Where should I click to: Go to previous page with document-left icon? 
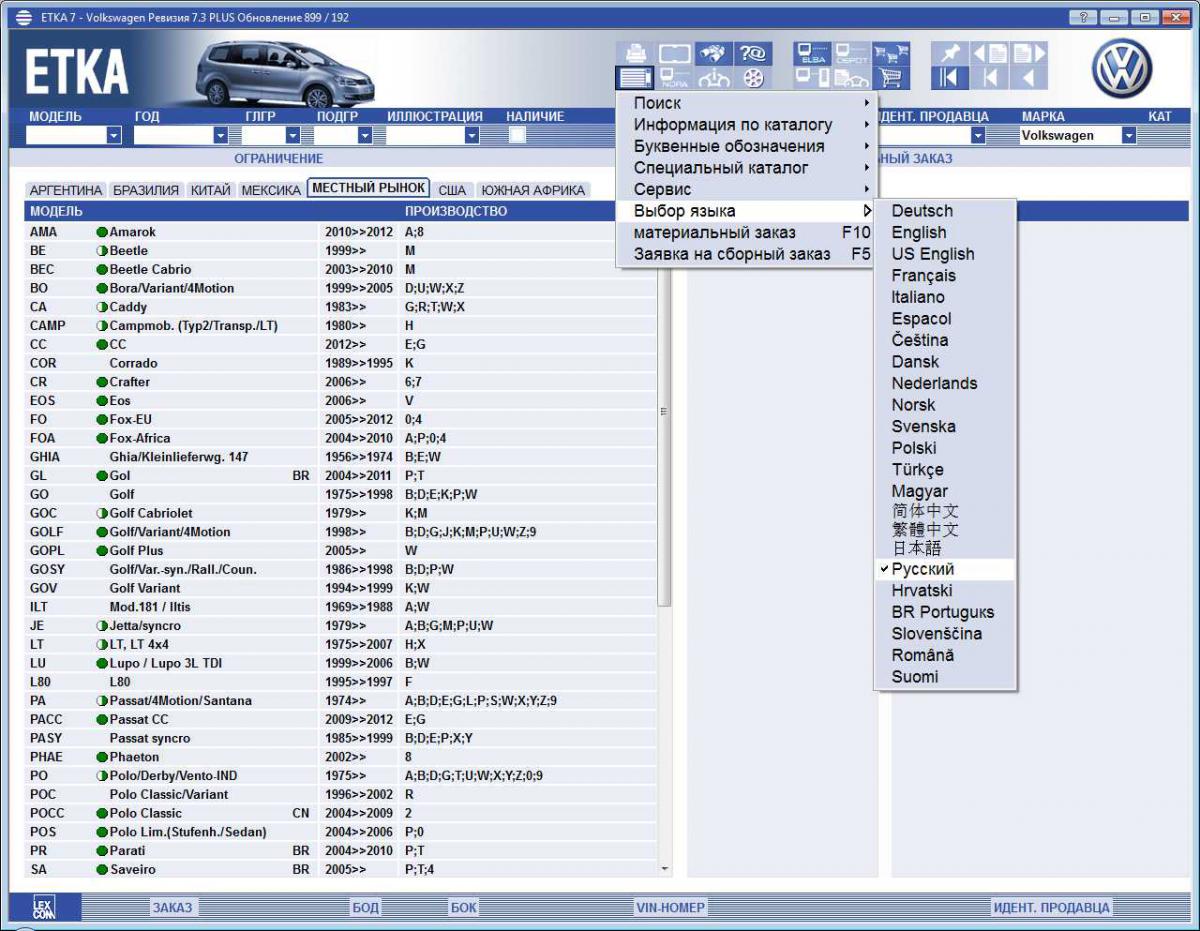[990, 54]
